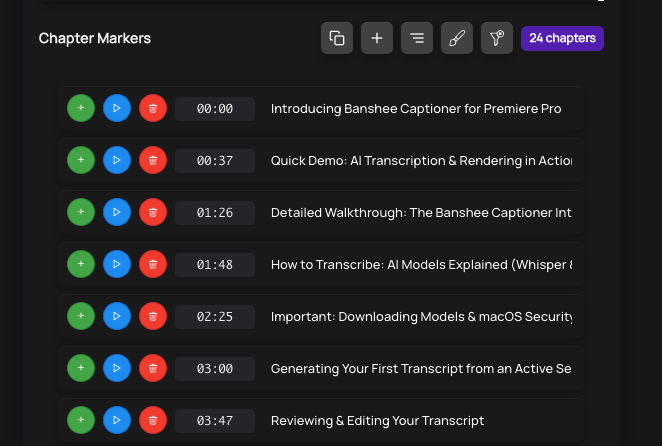Screen dimensions: 662x446
Task: Insert chapter after 03:00 Generating Transcript row
Action: (x=81, y=368)
